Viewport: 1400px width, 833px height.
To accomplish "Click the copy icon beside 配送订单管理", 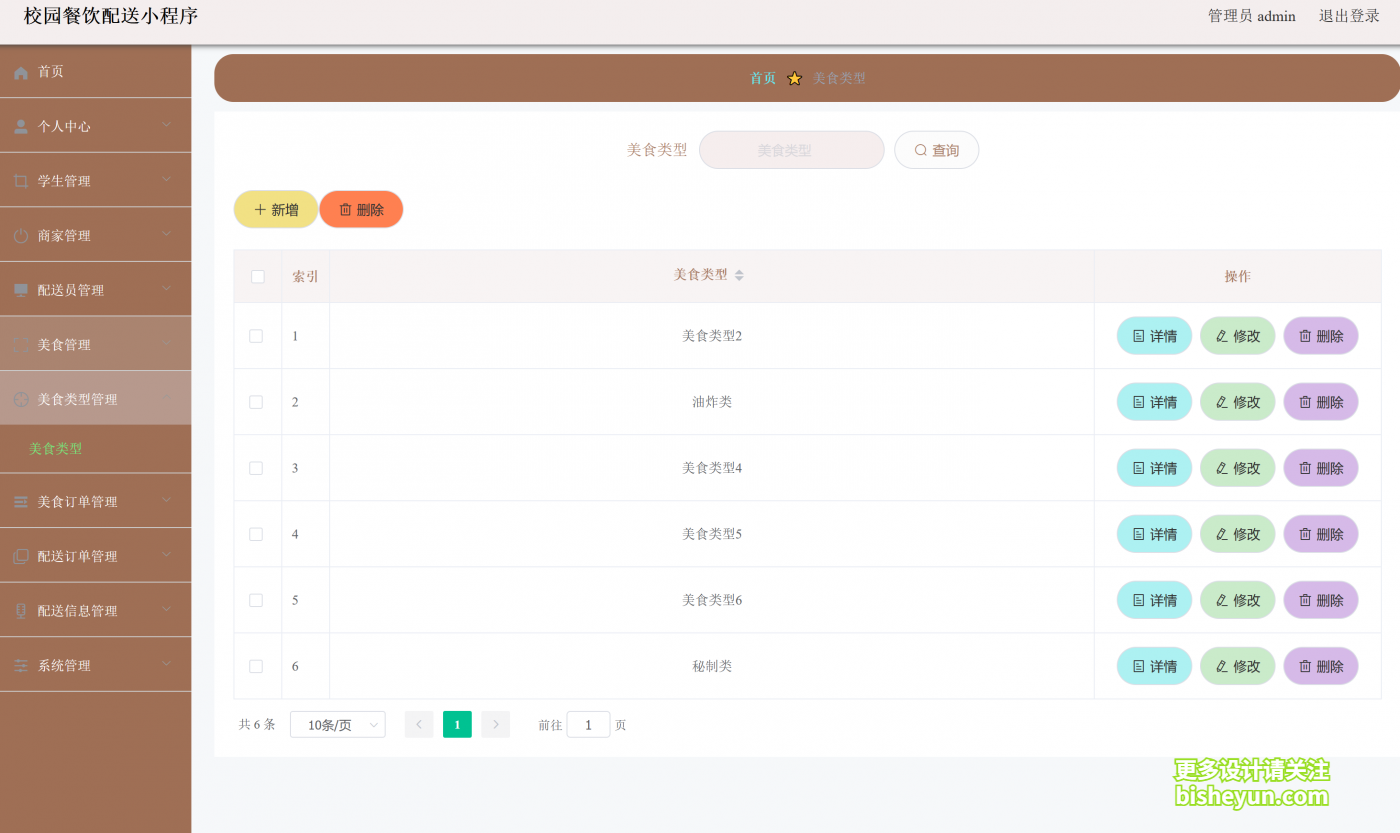I will 21,557.
